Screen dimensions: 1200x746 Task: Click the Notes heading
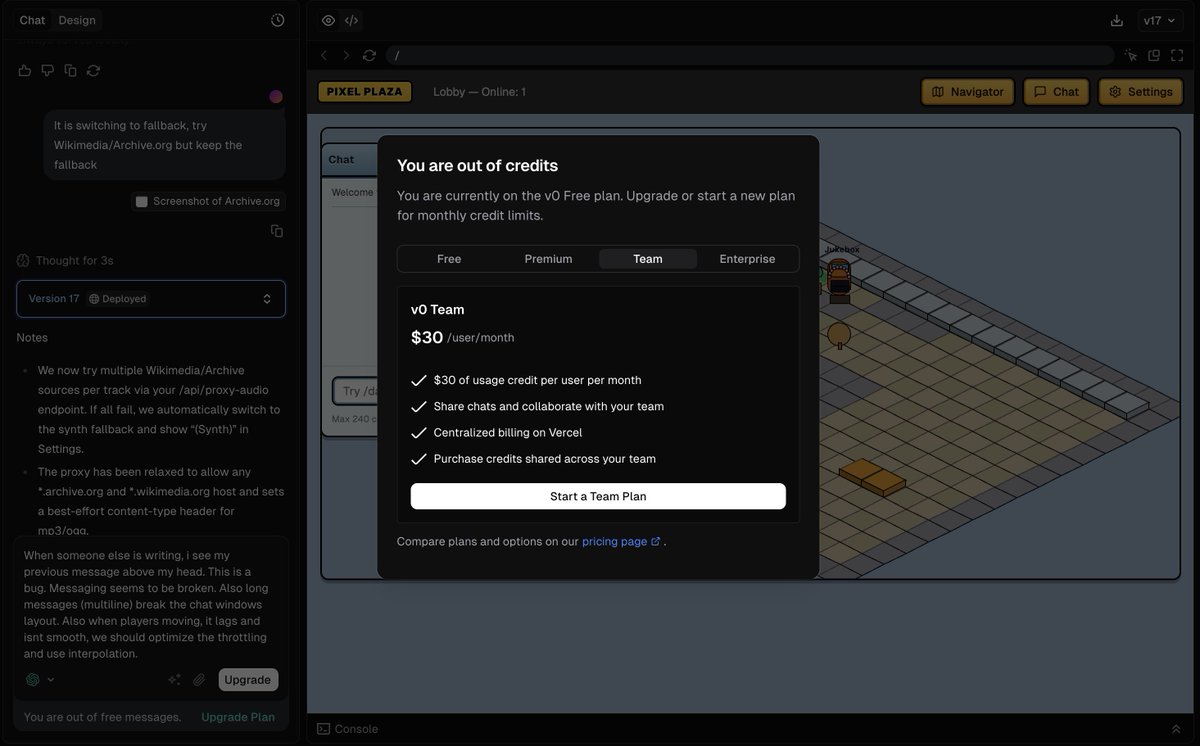pyautogui.click(x=32, y=338)
